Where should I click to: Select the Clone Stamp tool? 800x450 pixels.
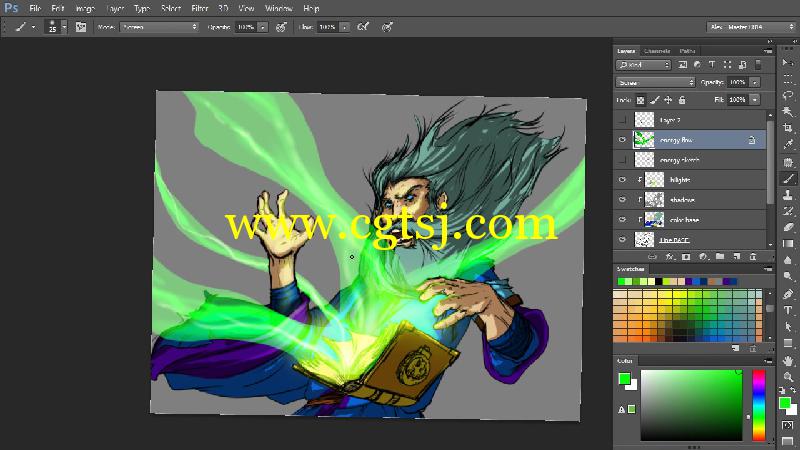[x=788, y=194]
